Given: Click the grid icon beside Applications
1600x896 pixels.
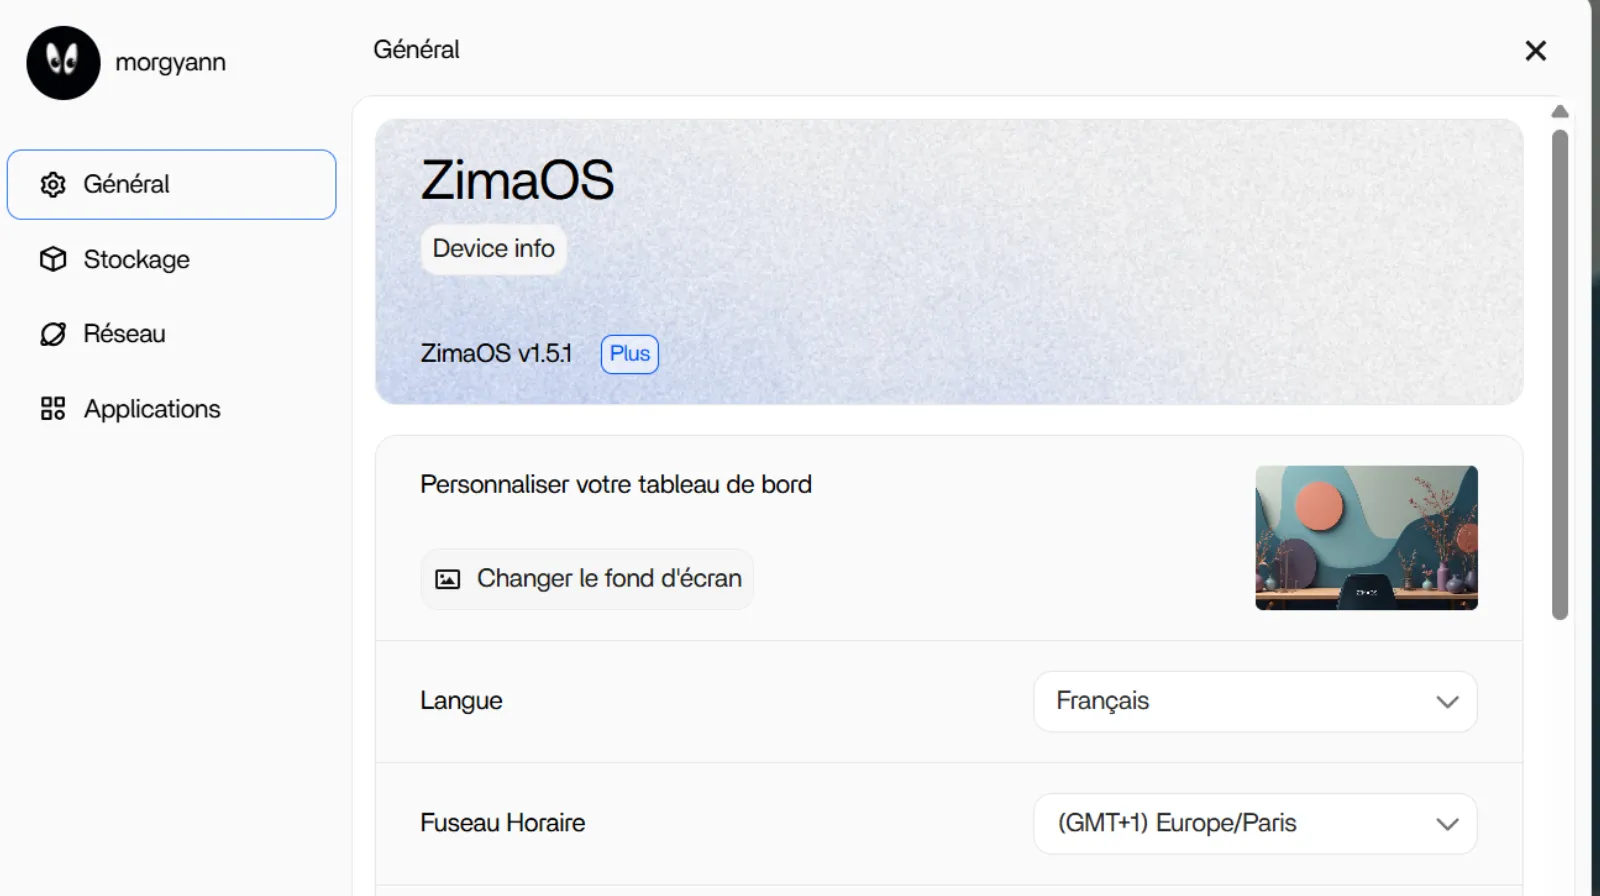Looking at the screenshot, I should click(53, 409).
